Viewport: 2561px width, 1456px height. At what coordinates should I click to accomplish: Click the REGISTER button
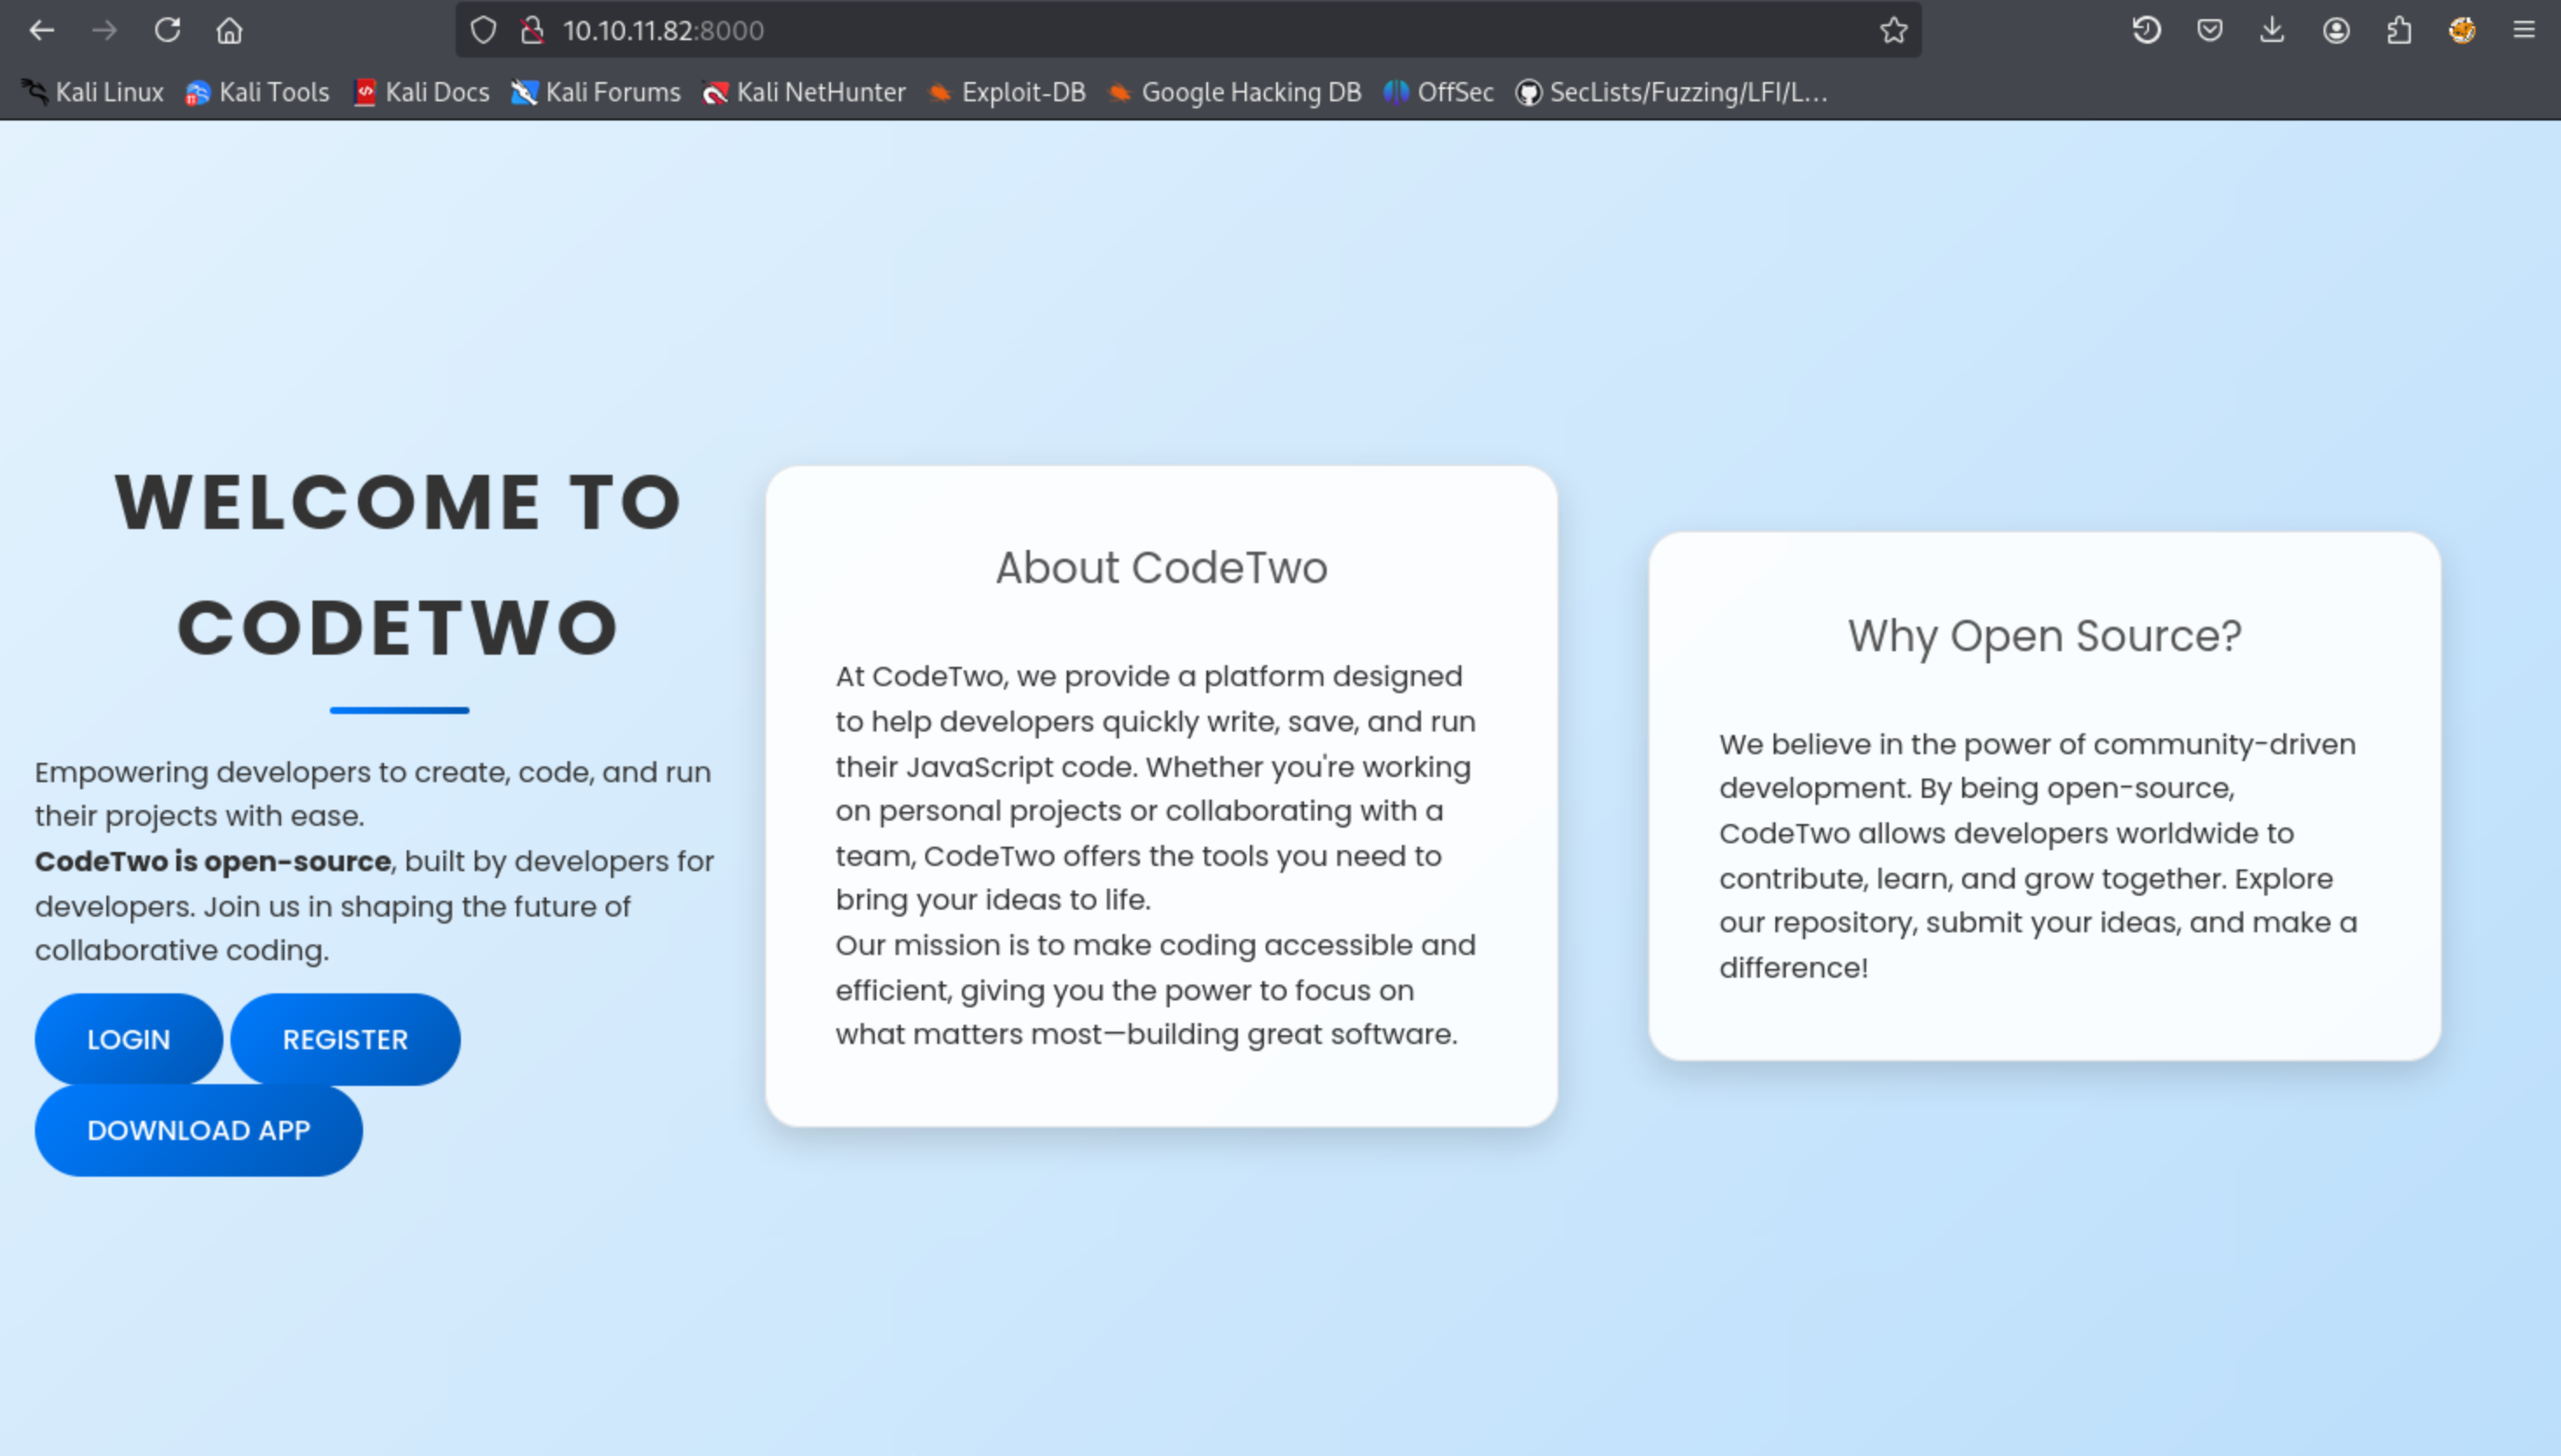point(345,1039)
